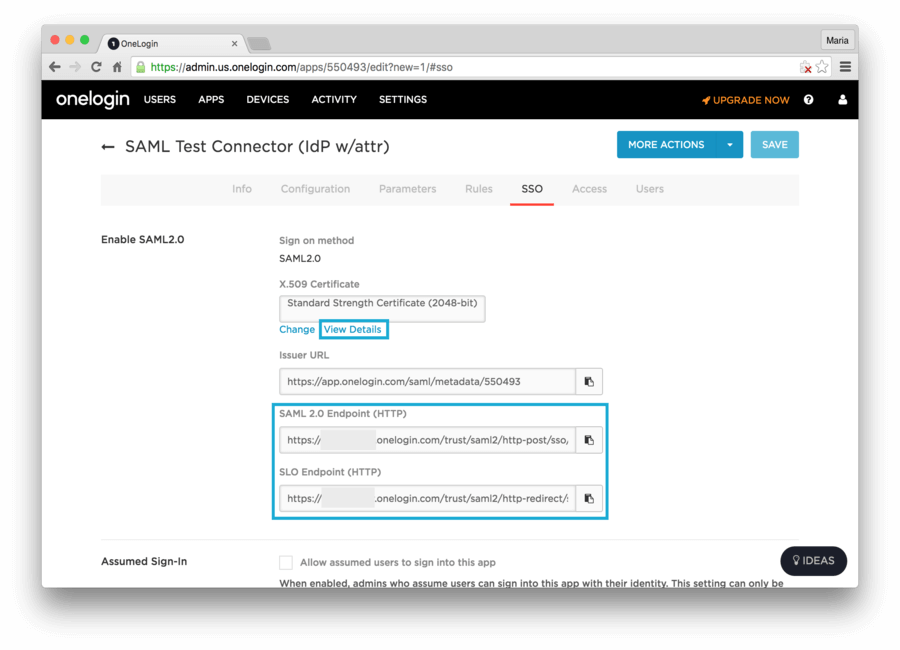The image size is (900, 650).
Task: Expand the More Actions dropdown arrow
Action: 730,145
